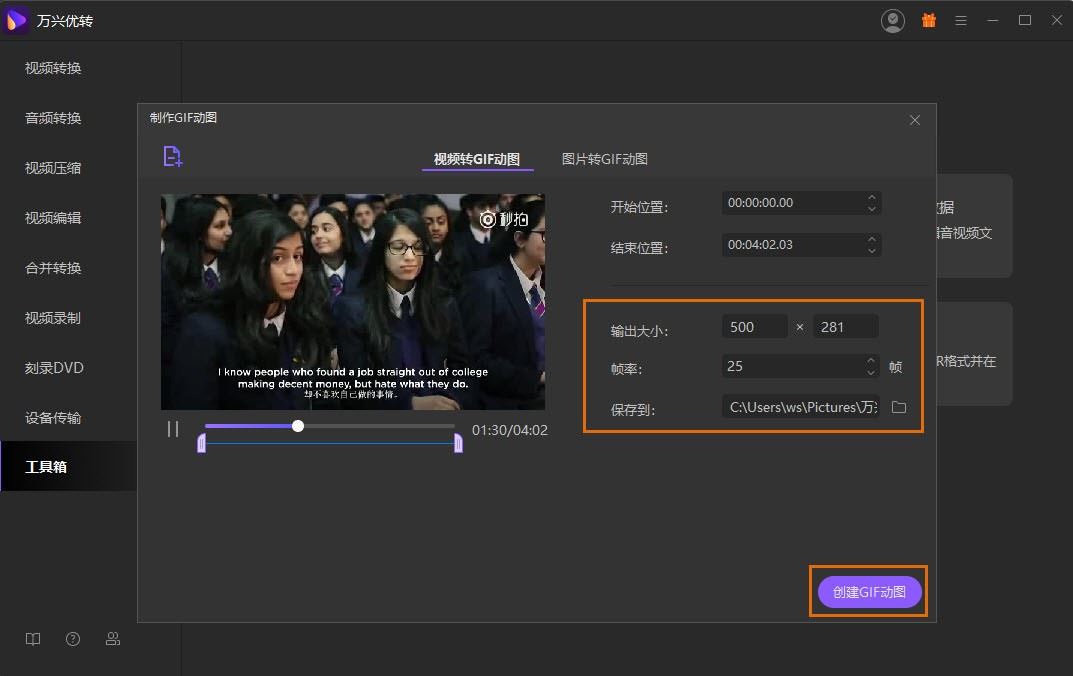The height and width of the screenshot is (676, 1073).
Task: Select the 视频转GIF动图 tab
Action: [477, 159]
